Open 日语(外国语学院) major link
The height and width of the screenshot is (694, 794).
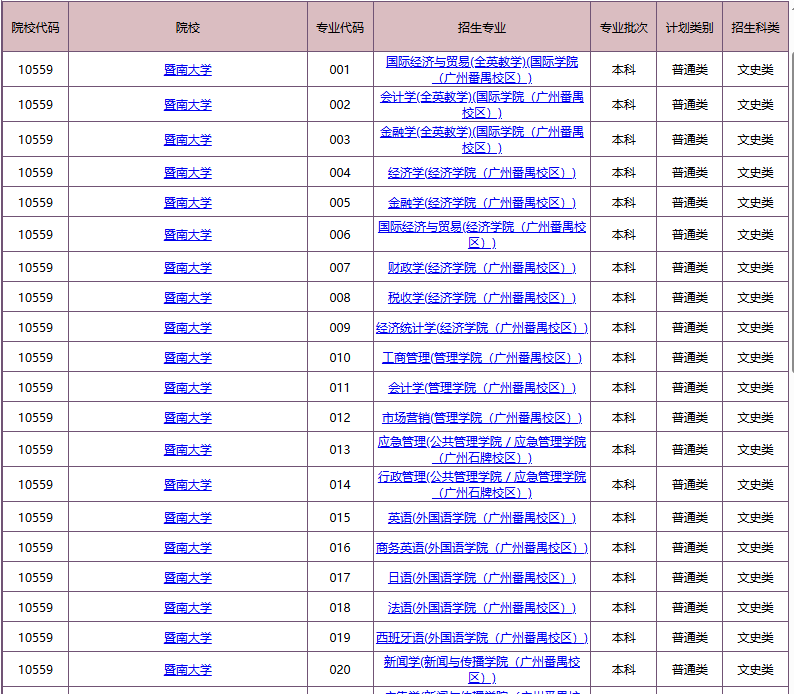482,578
